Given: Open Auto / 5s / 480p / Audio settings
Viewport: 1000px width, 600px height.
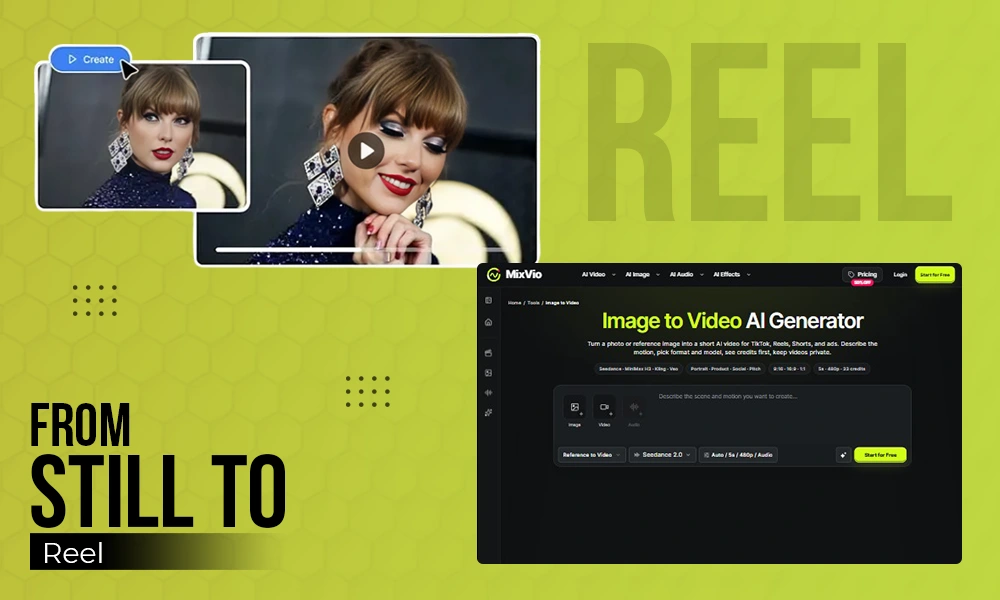Looking at the screenshot, I should [x=739, y=455].
